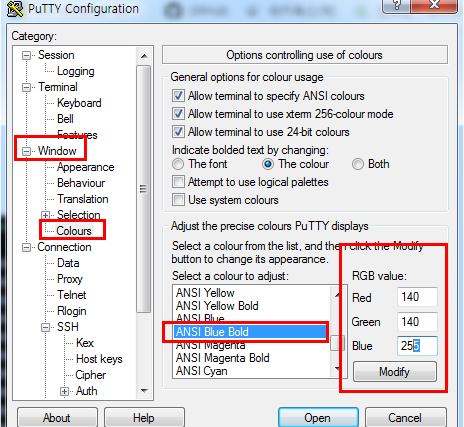Click the colour list scrollbar thumb

pos(337,343)
